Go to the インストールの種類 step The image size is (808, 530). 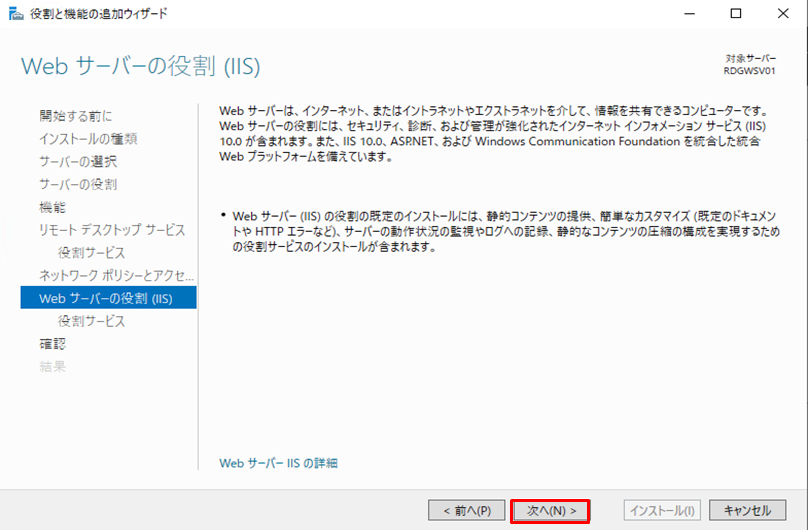[88, 138]
